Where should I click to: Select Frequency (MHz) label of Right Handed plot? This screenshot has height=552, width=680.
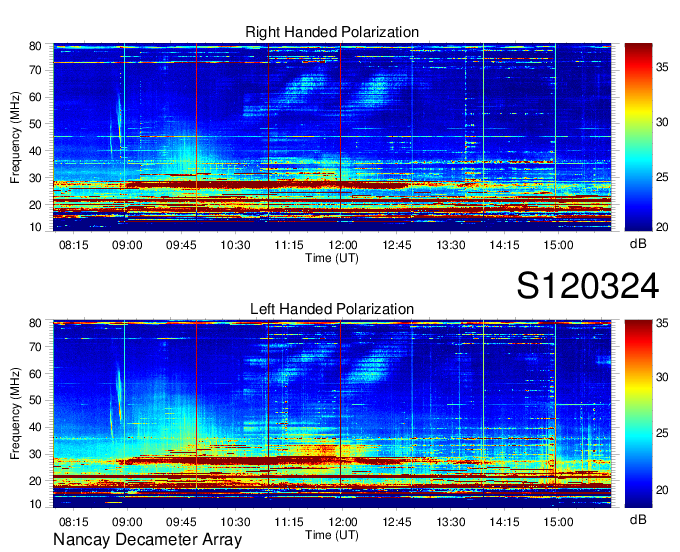[x=15, y=137]
